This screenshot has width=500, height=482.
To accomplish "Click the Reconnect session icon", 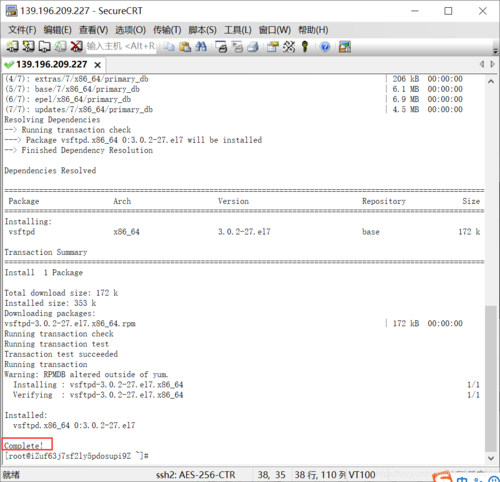I will tap(60, 46).
